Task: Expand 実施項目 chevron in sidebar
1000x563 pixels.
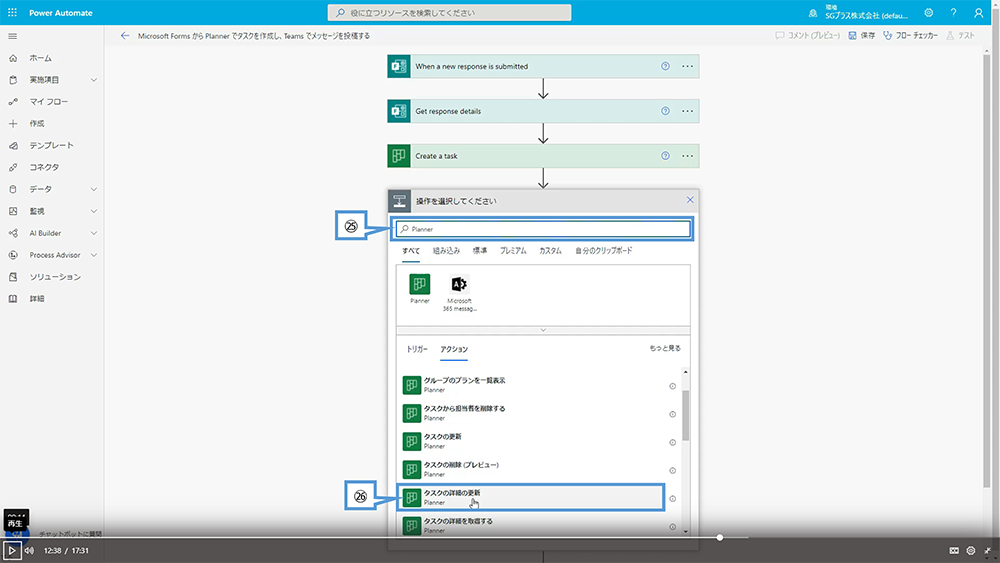Action: (94, 80)
